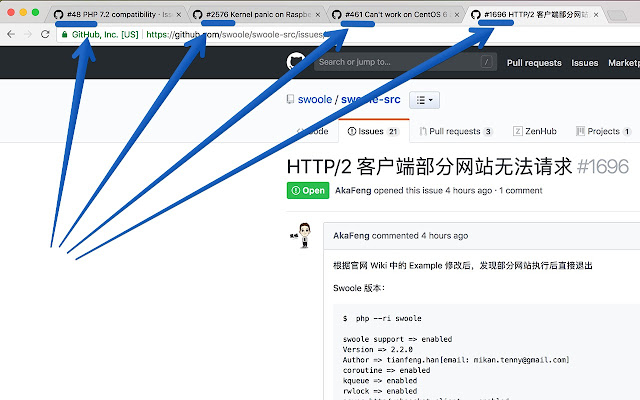This screenshot has width=640, height=400.
Task: Click the 4 hours ago timestamp under the title
Action: point(469,190)
